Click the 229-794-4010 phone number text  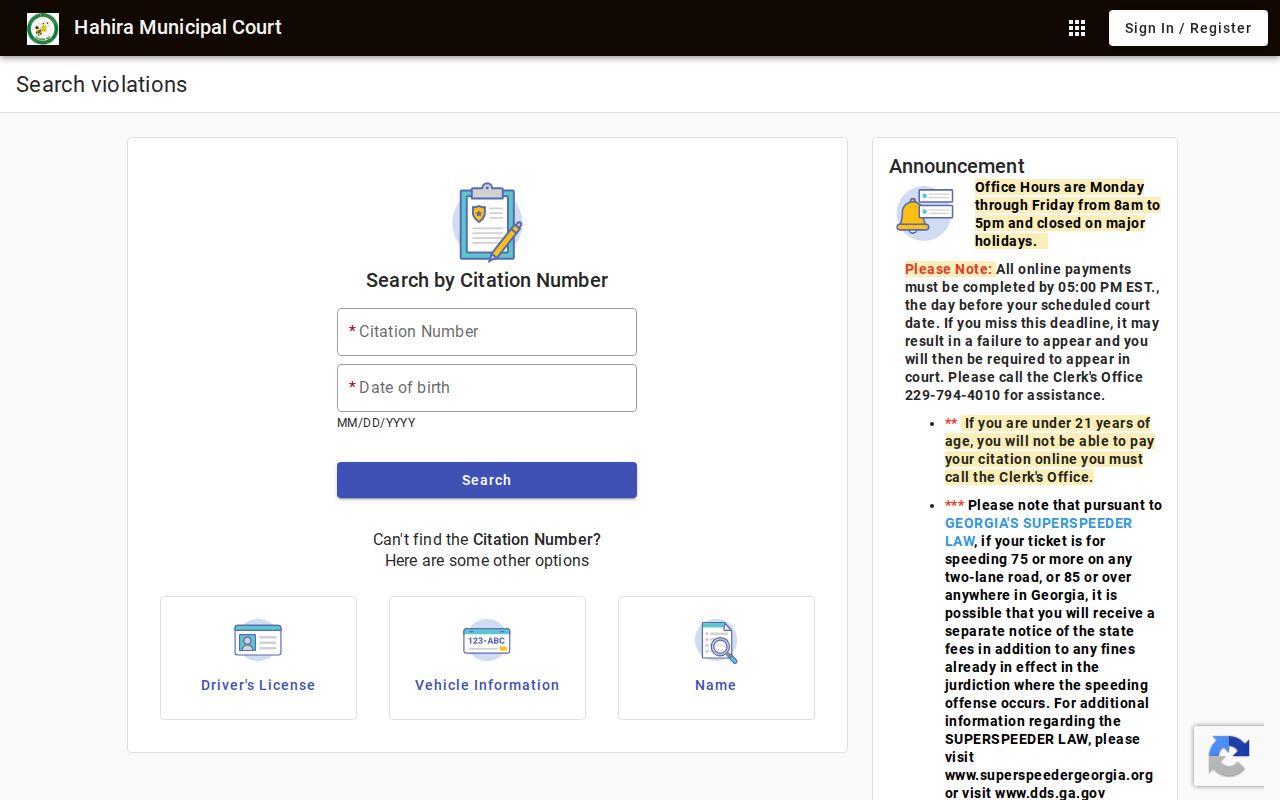(x=952, y=395)
